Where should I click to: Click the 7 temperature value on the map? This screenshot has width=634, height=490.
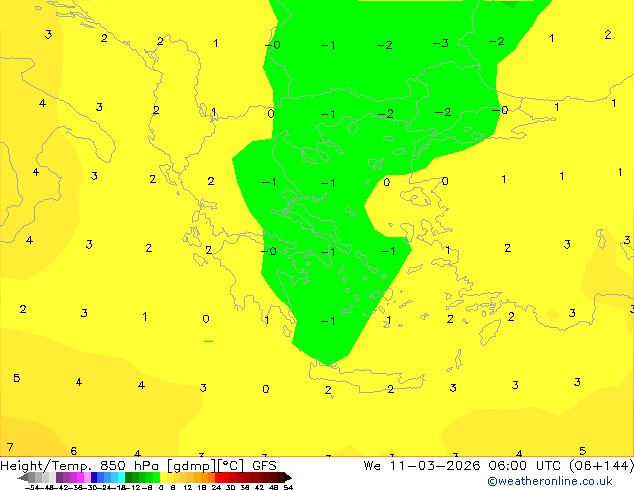(10, 447)
